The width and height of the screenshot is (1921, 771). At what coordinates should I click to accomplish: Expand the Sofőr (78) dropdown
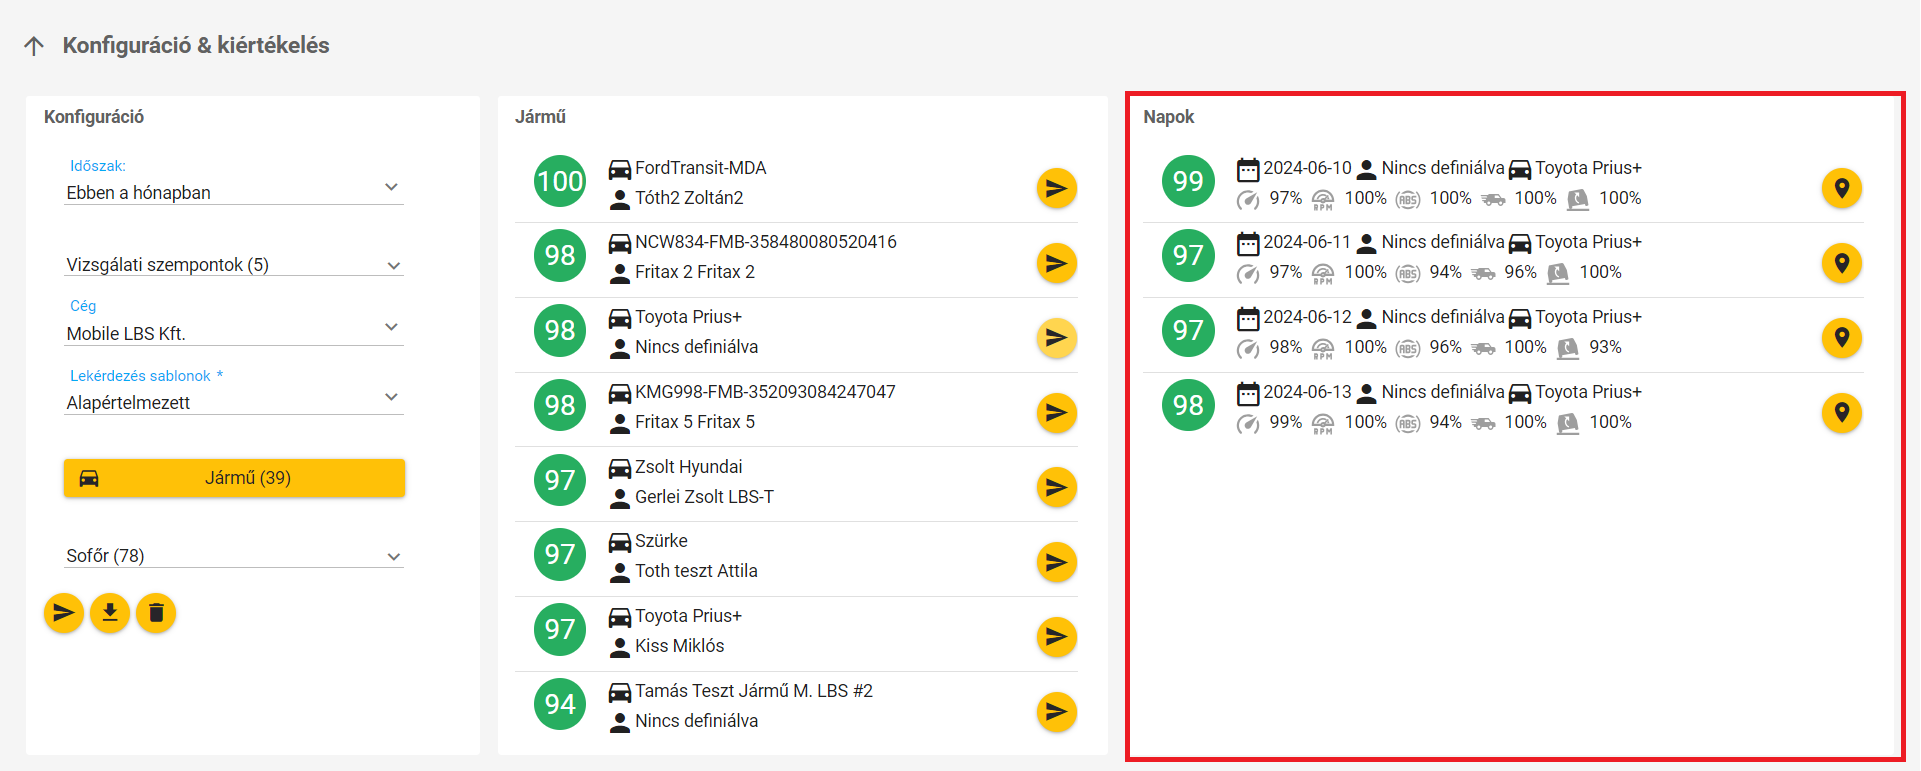tap(233, 556)
